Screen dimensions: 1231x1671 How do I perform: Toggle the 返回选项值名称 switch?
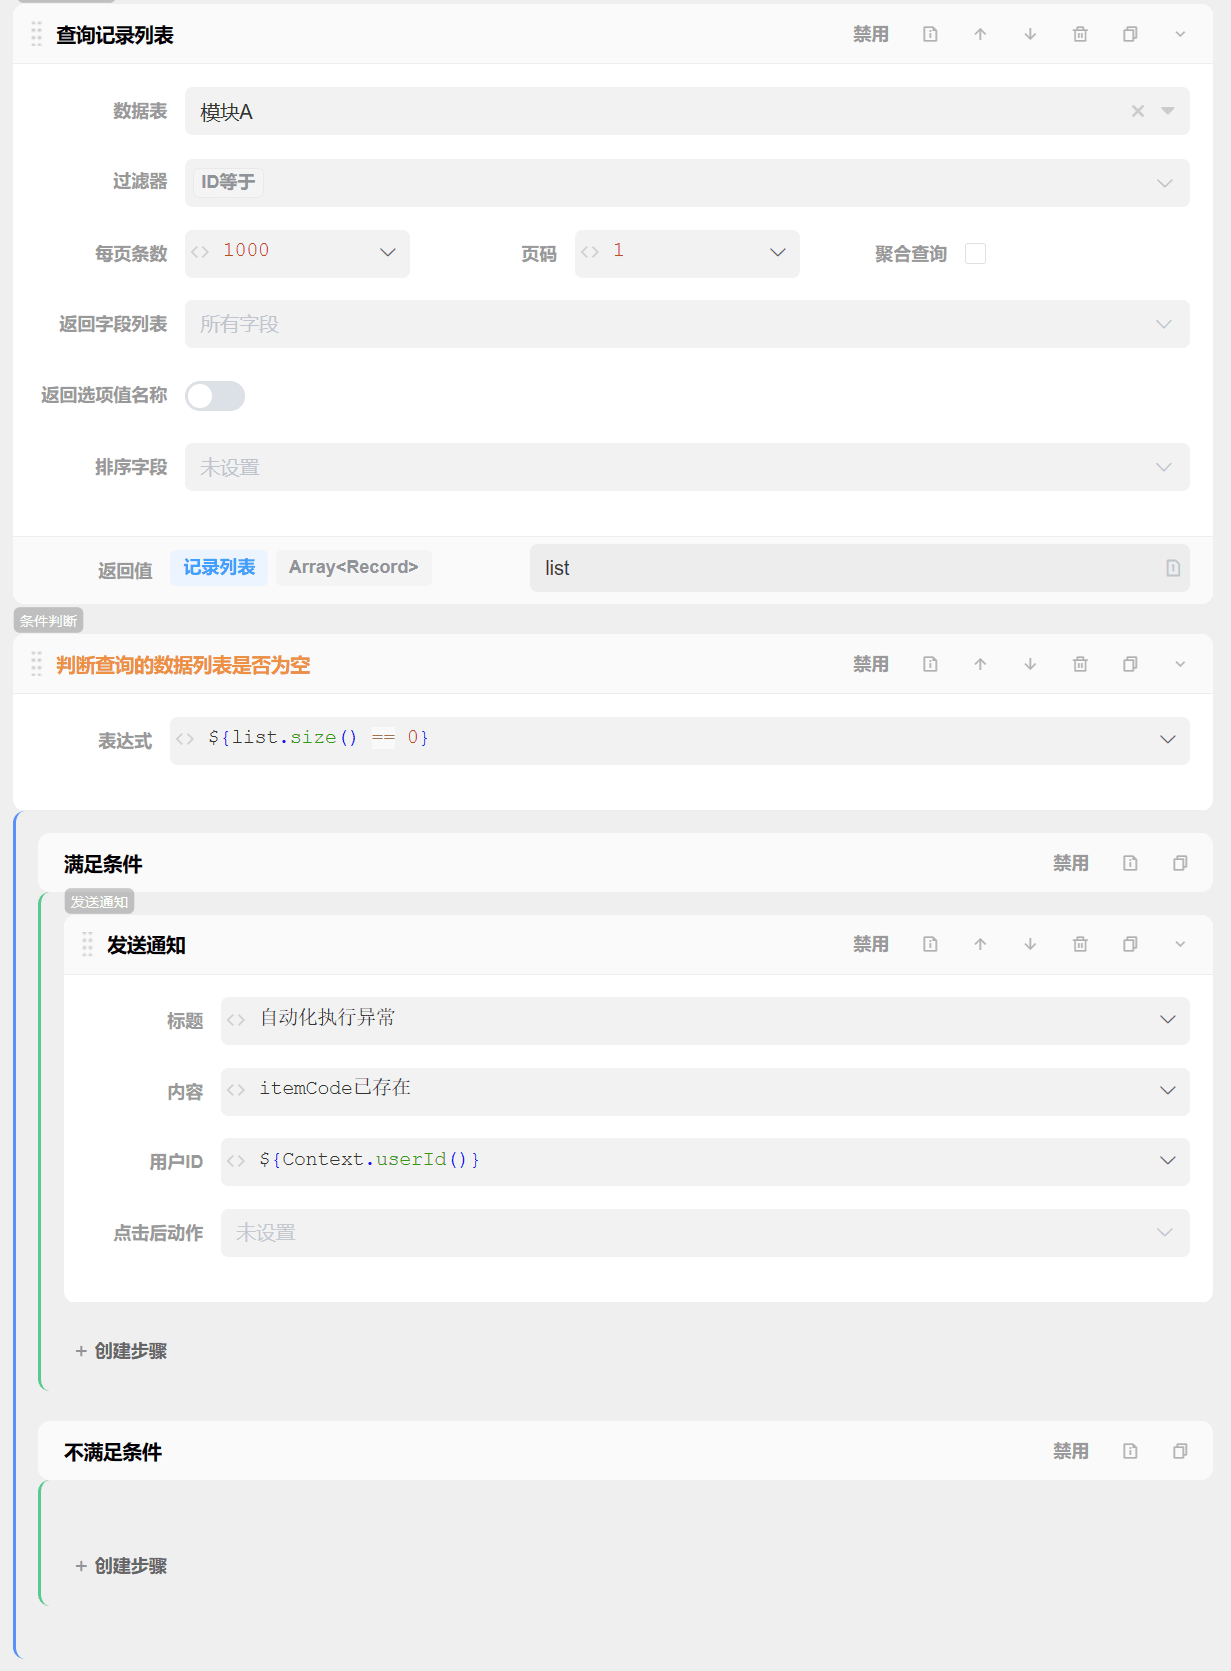(215, 396)
